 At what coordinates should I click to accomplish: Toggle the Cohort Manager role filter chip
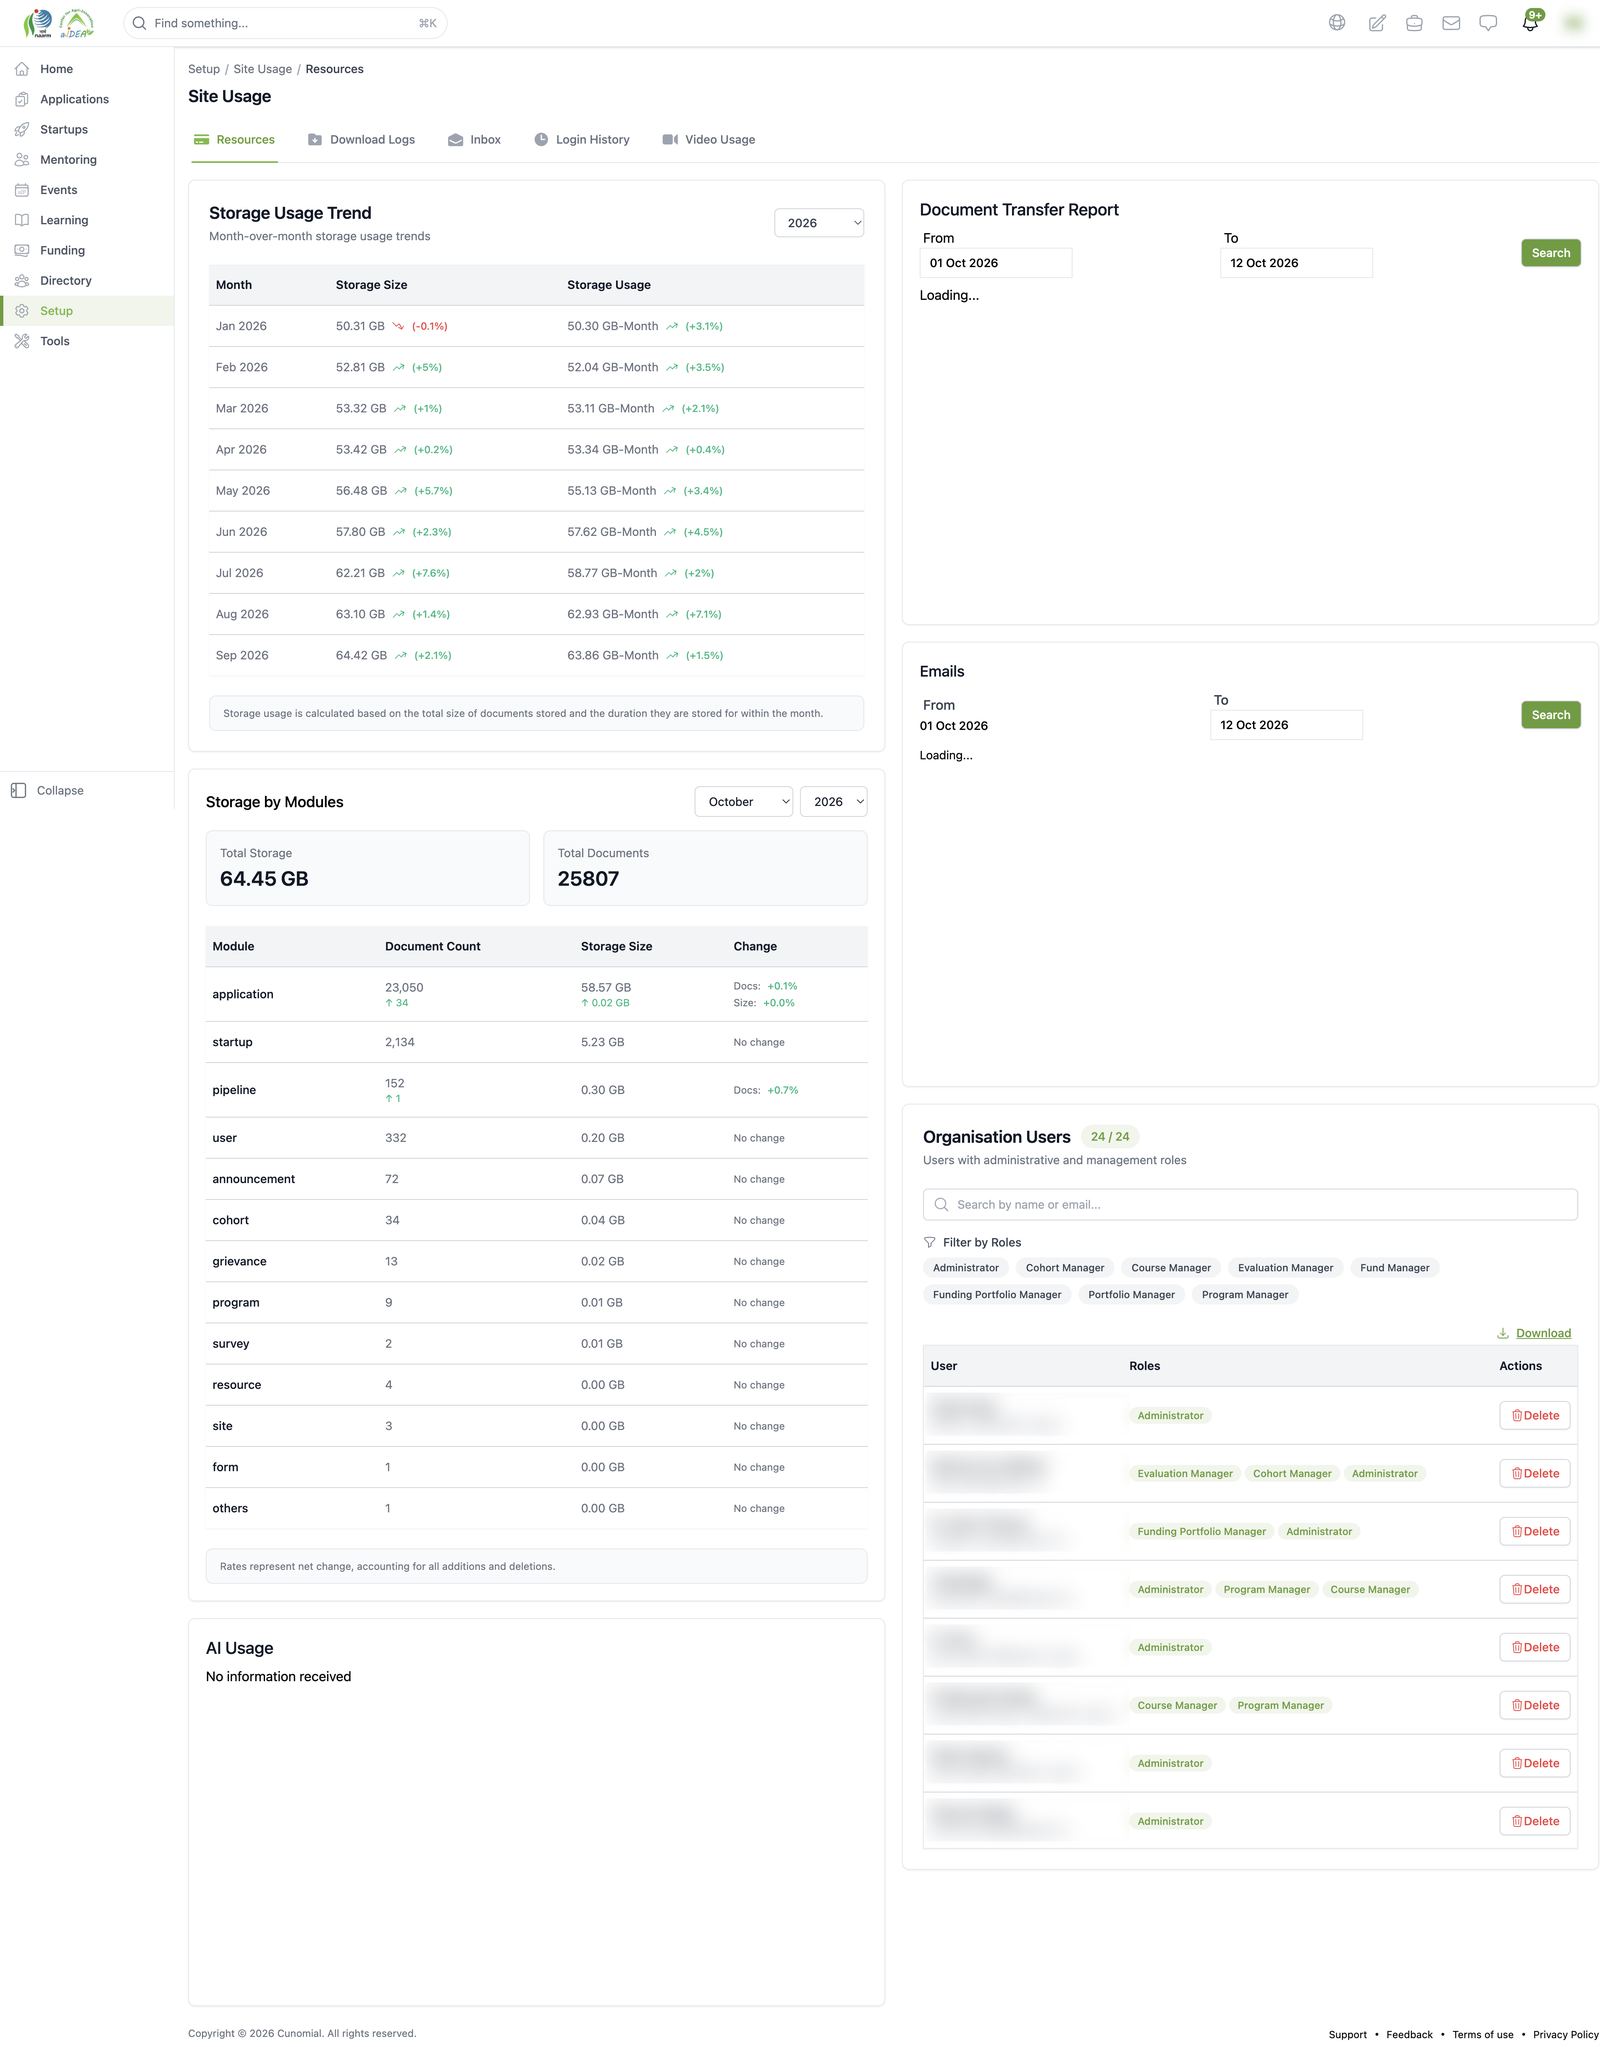tap(1065, 1268)
